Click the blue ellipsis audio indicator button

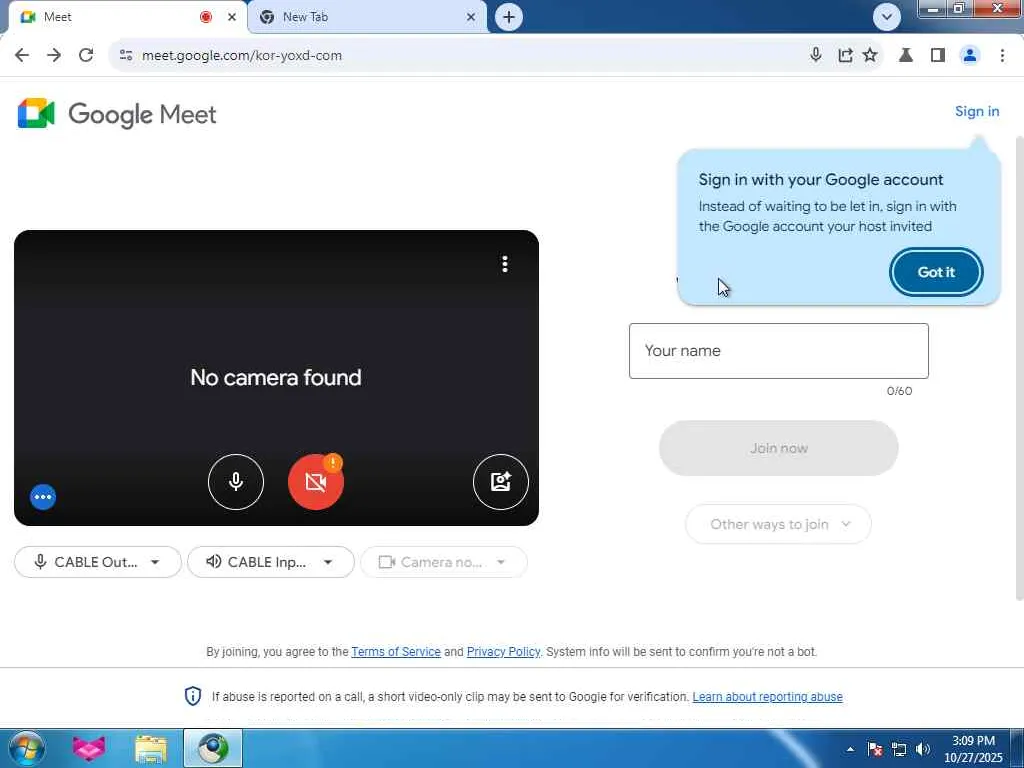[x=43, y=497]
